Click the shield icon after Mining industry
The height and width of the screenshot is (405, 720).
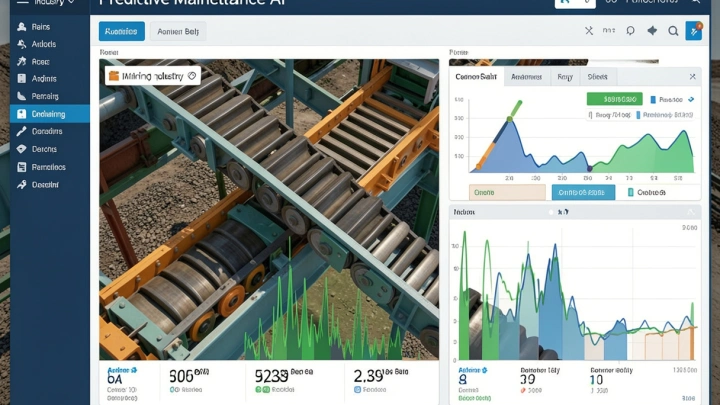point(192,76)
